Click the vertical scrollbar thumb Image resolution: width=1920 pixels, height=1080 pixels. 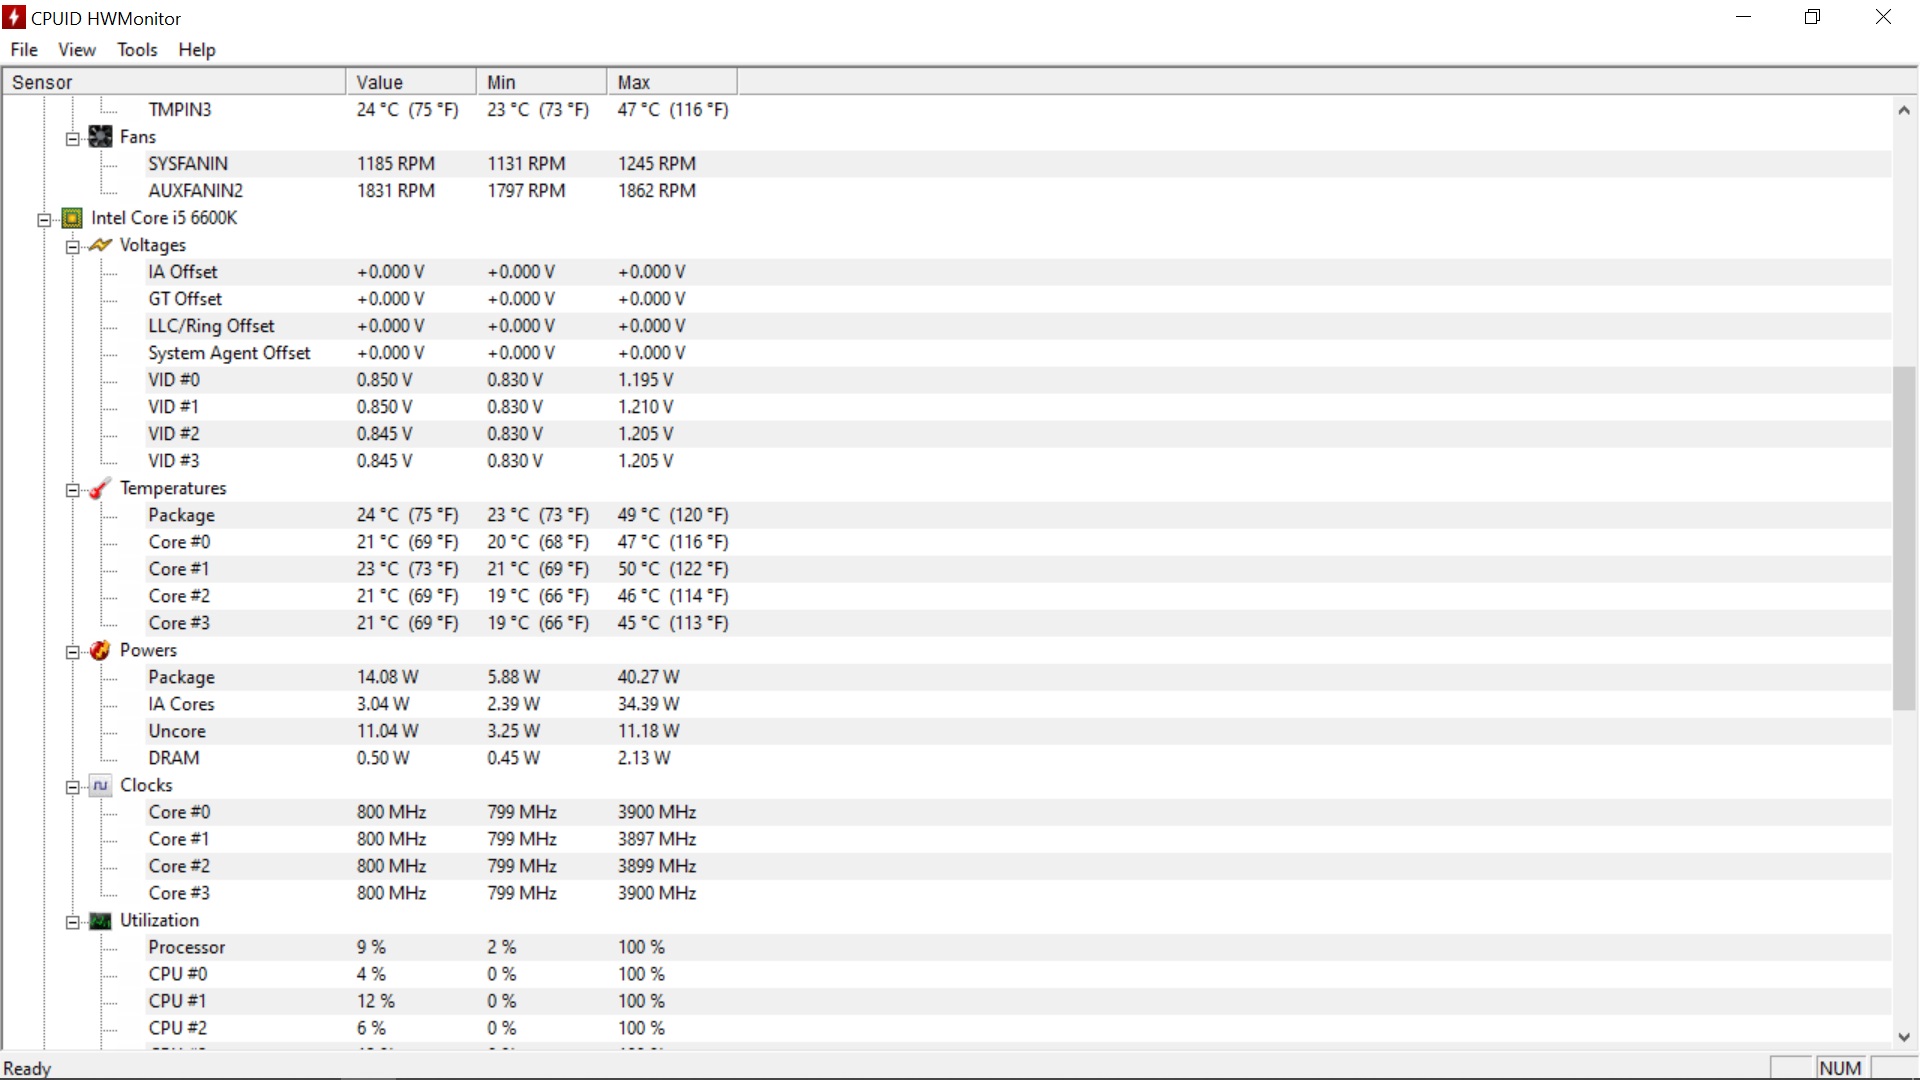(1904, 538)
